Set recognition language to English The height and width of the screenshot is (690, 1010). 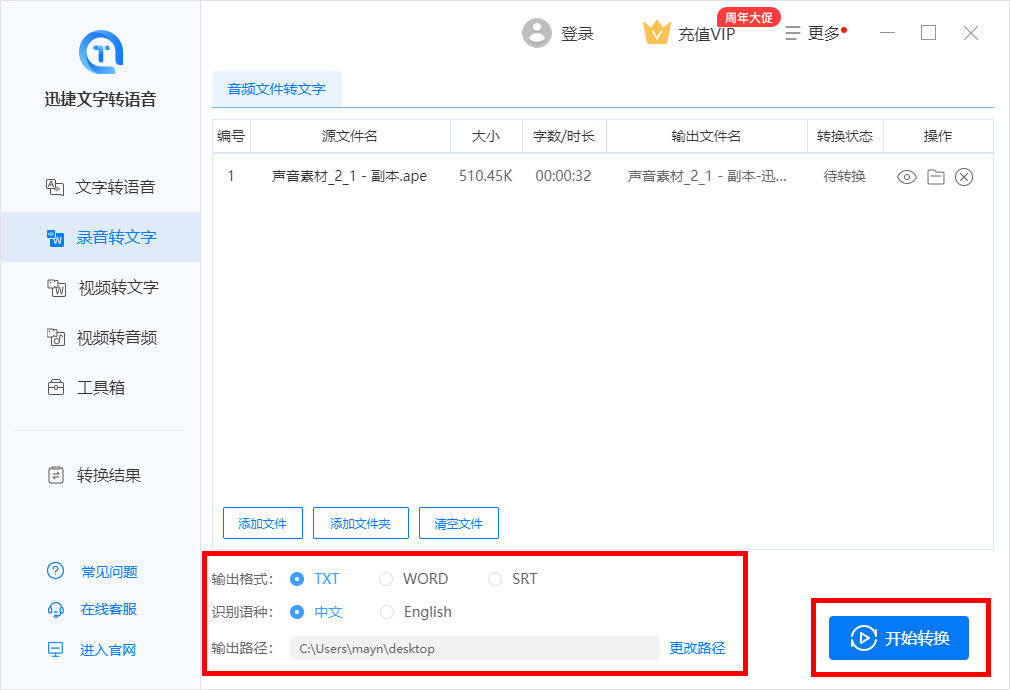click(415, 612)
